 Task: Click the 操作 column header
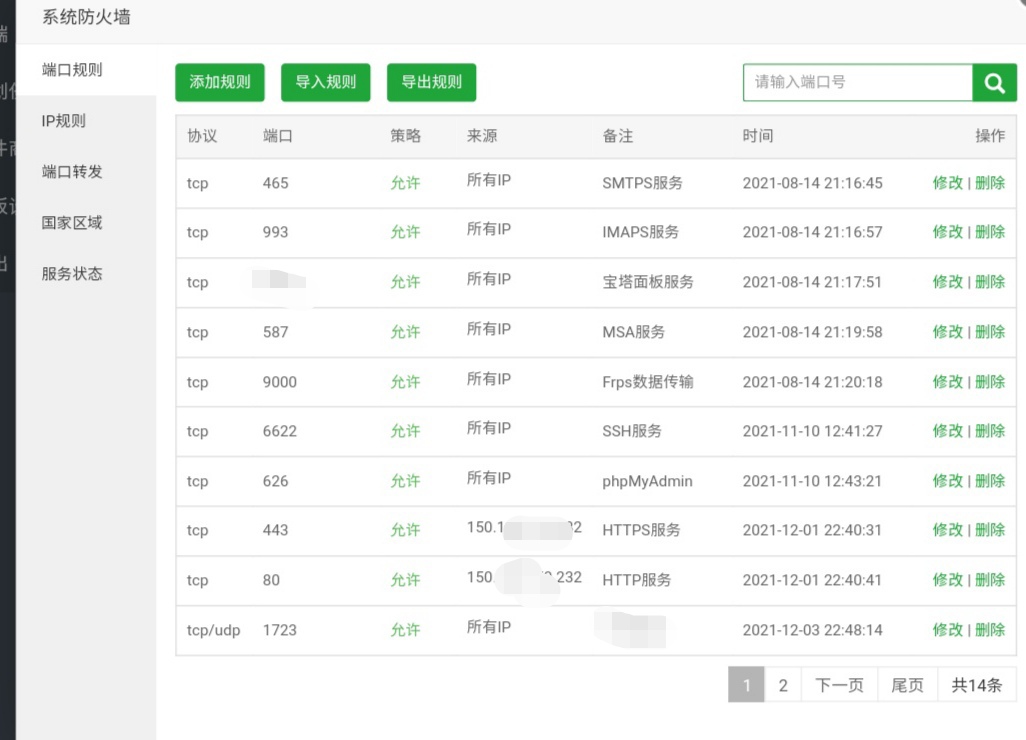(990, 136)
